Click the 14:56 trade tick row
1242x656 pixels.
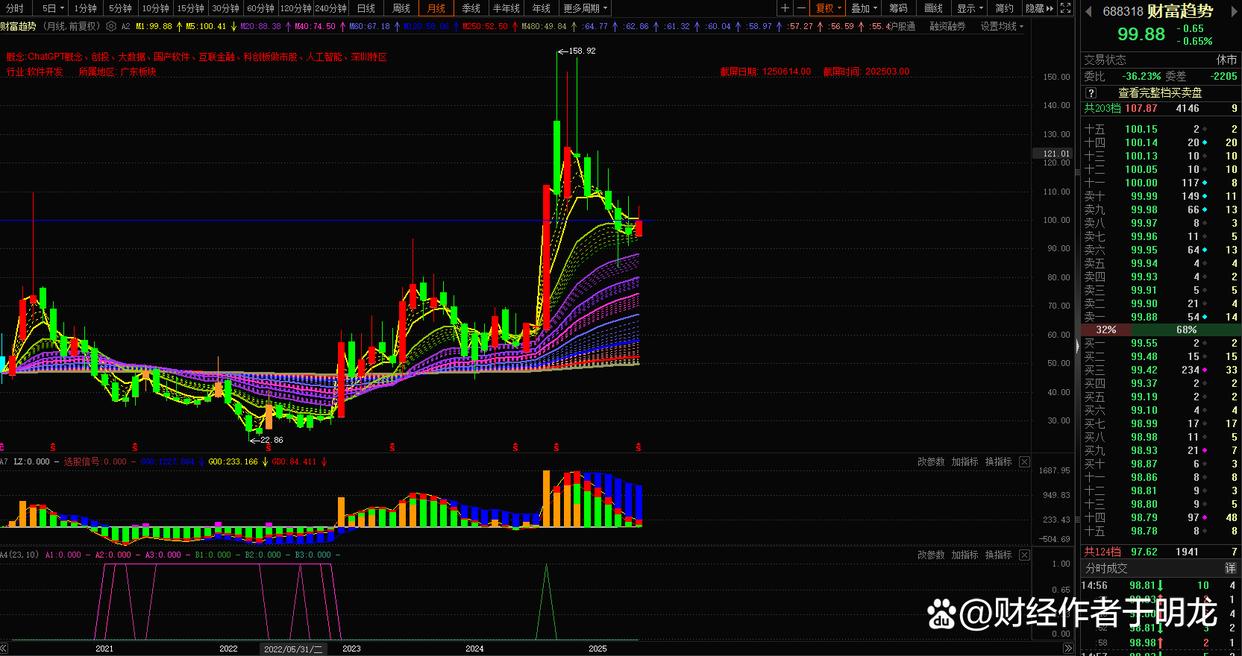tap(1160, 585)
